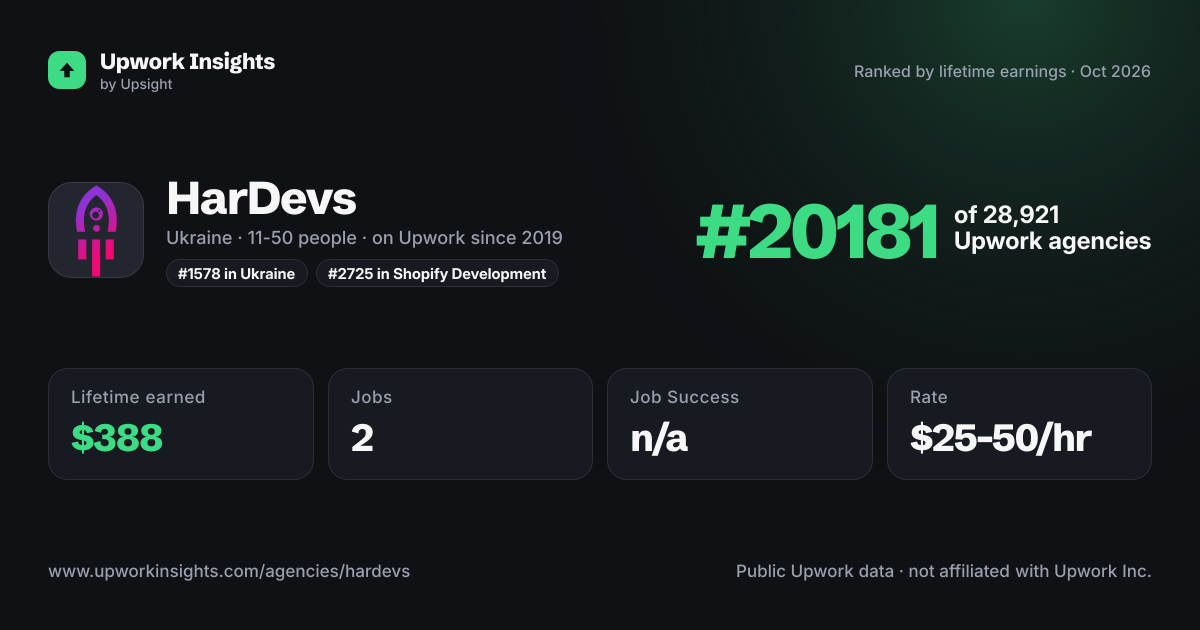Viewport: 1200px width, 630px height.
Task: Open the upworkinsights.com/agencies/hardevs URL
Action: coord(229,571)
